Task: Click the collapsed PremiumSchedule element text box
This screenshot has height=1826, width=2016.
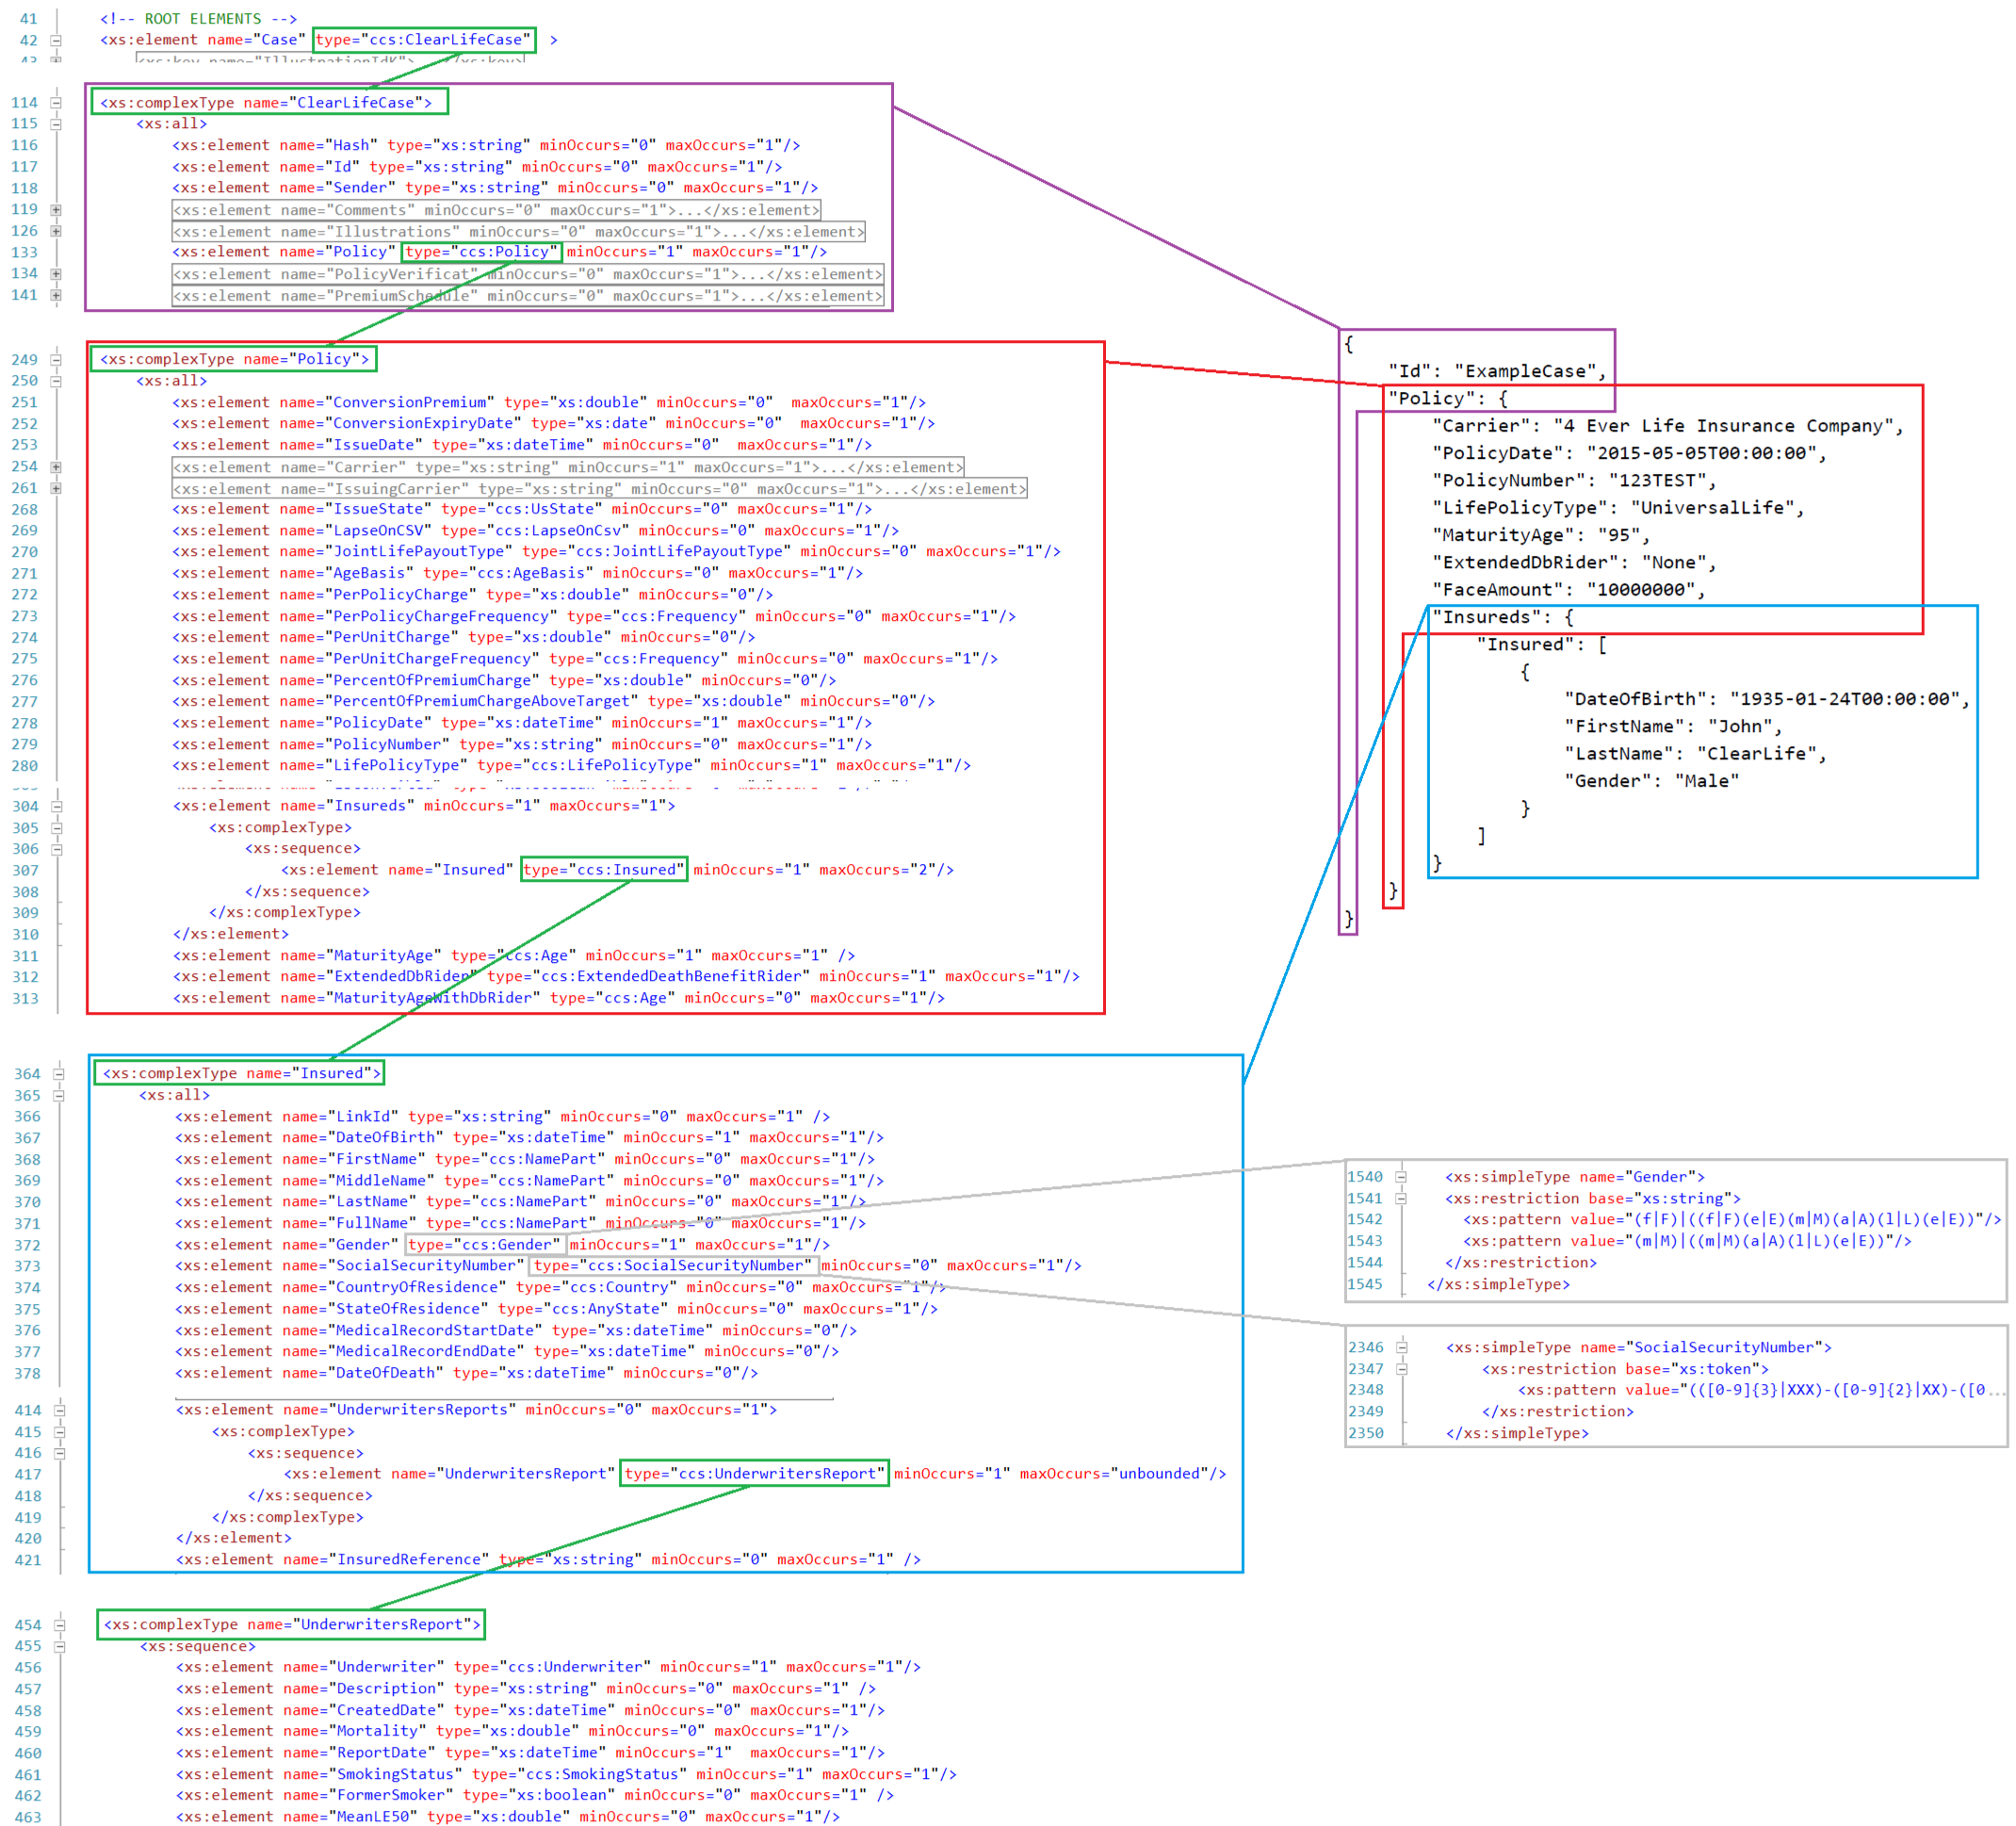Action: coord(527,296)
